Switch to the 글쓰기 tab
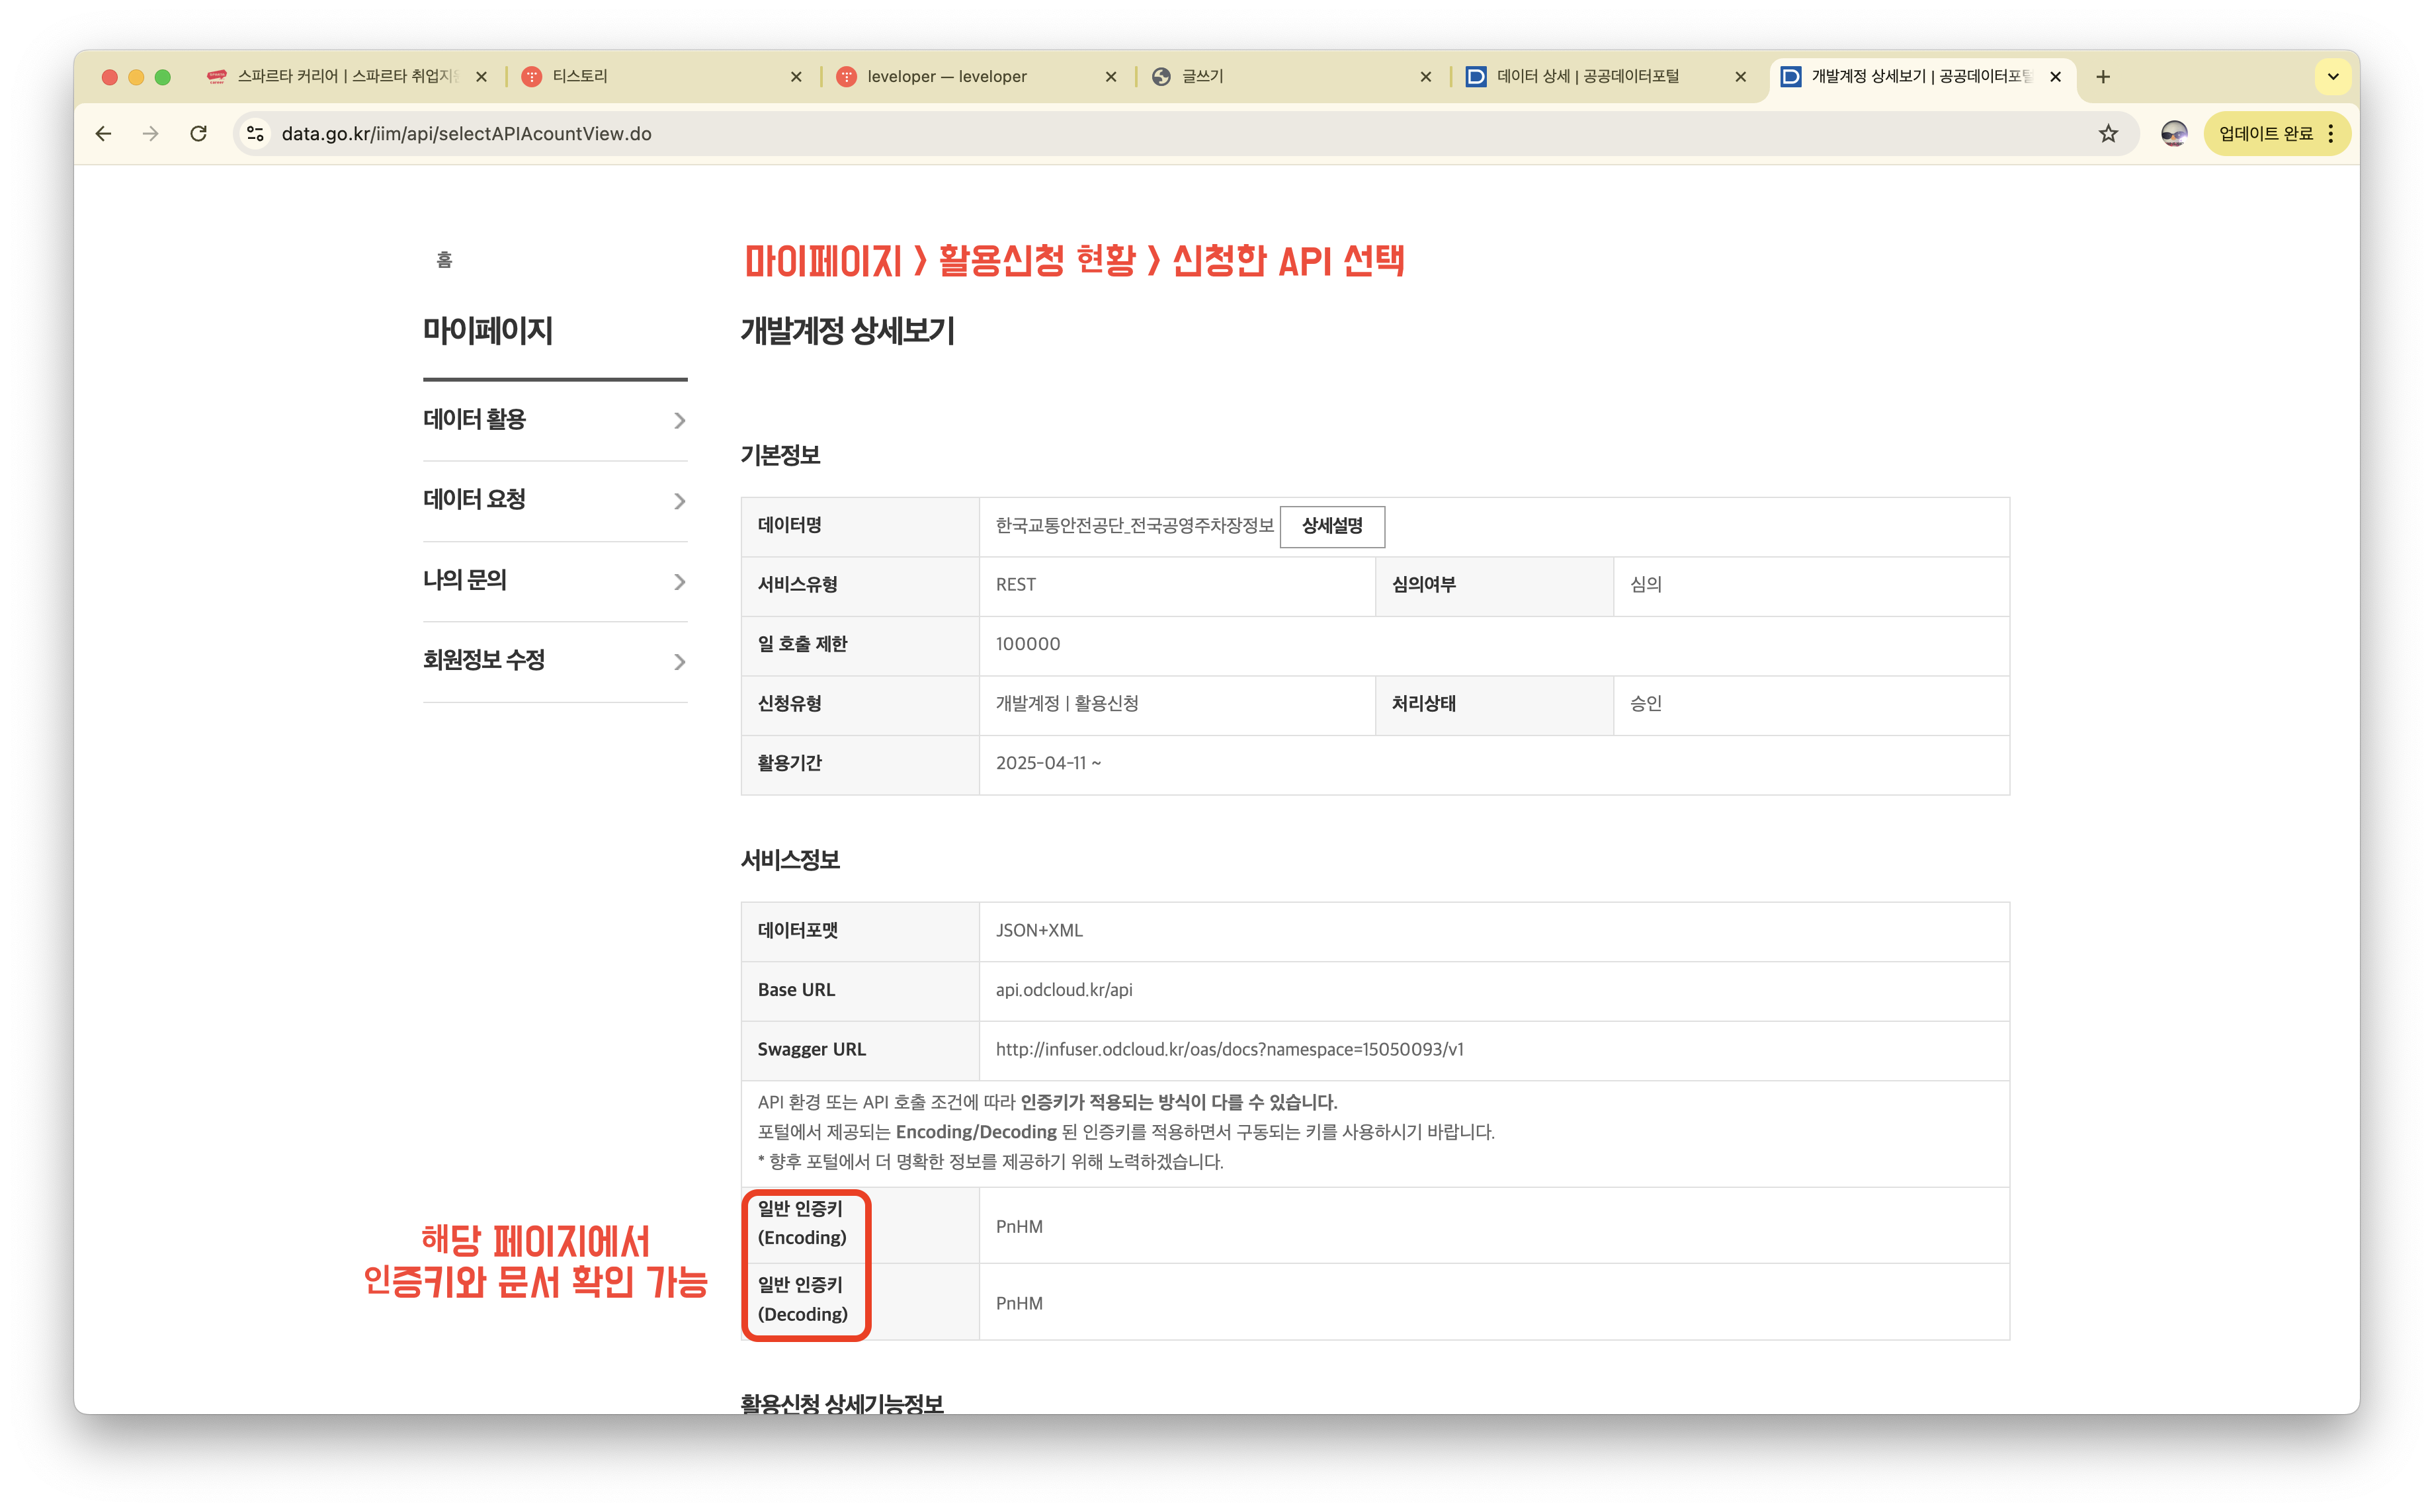 tap(1280, 77)
